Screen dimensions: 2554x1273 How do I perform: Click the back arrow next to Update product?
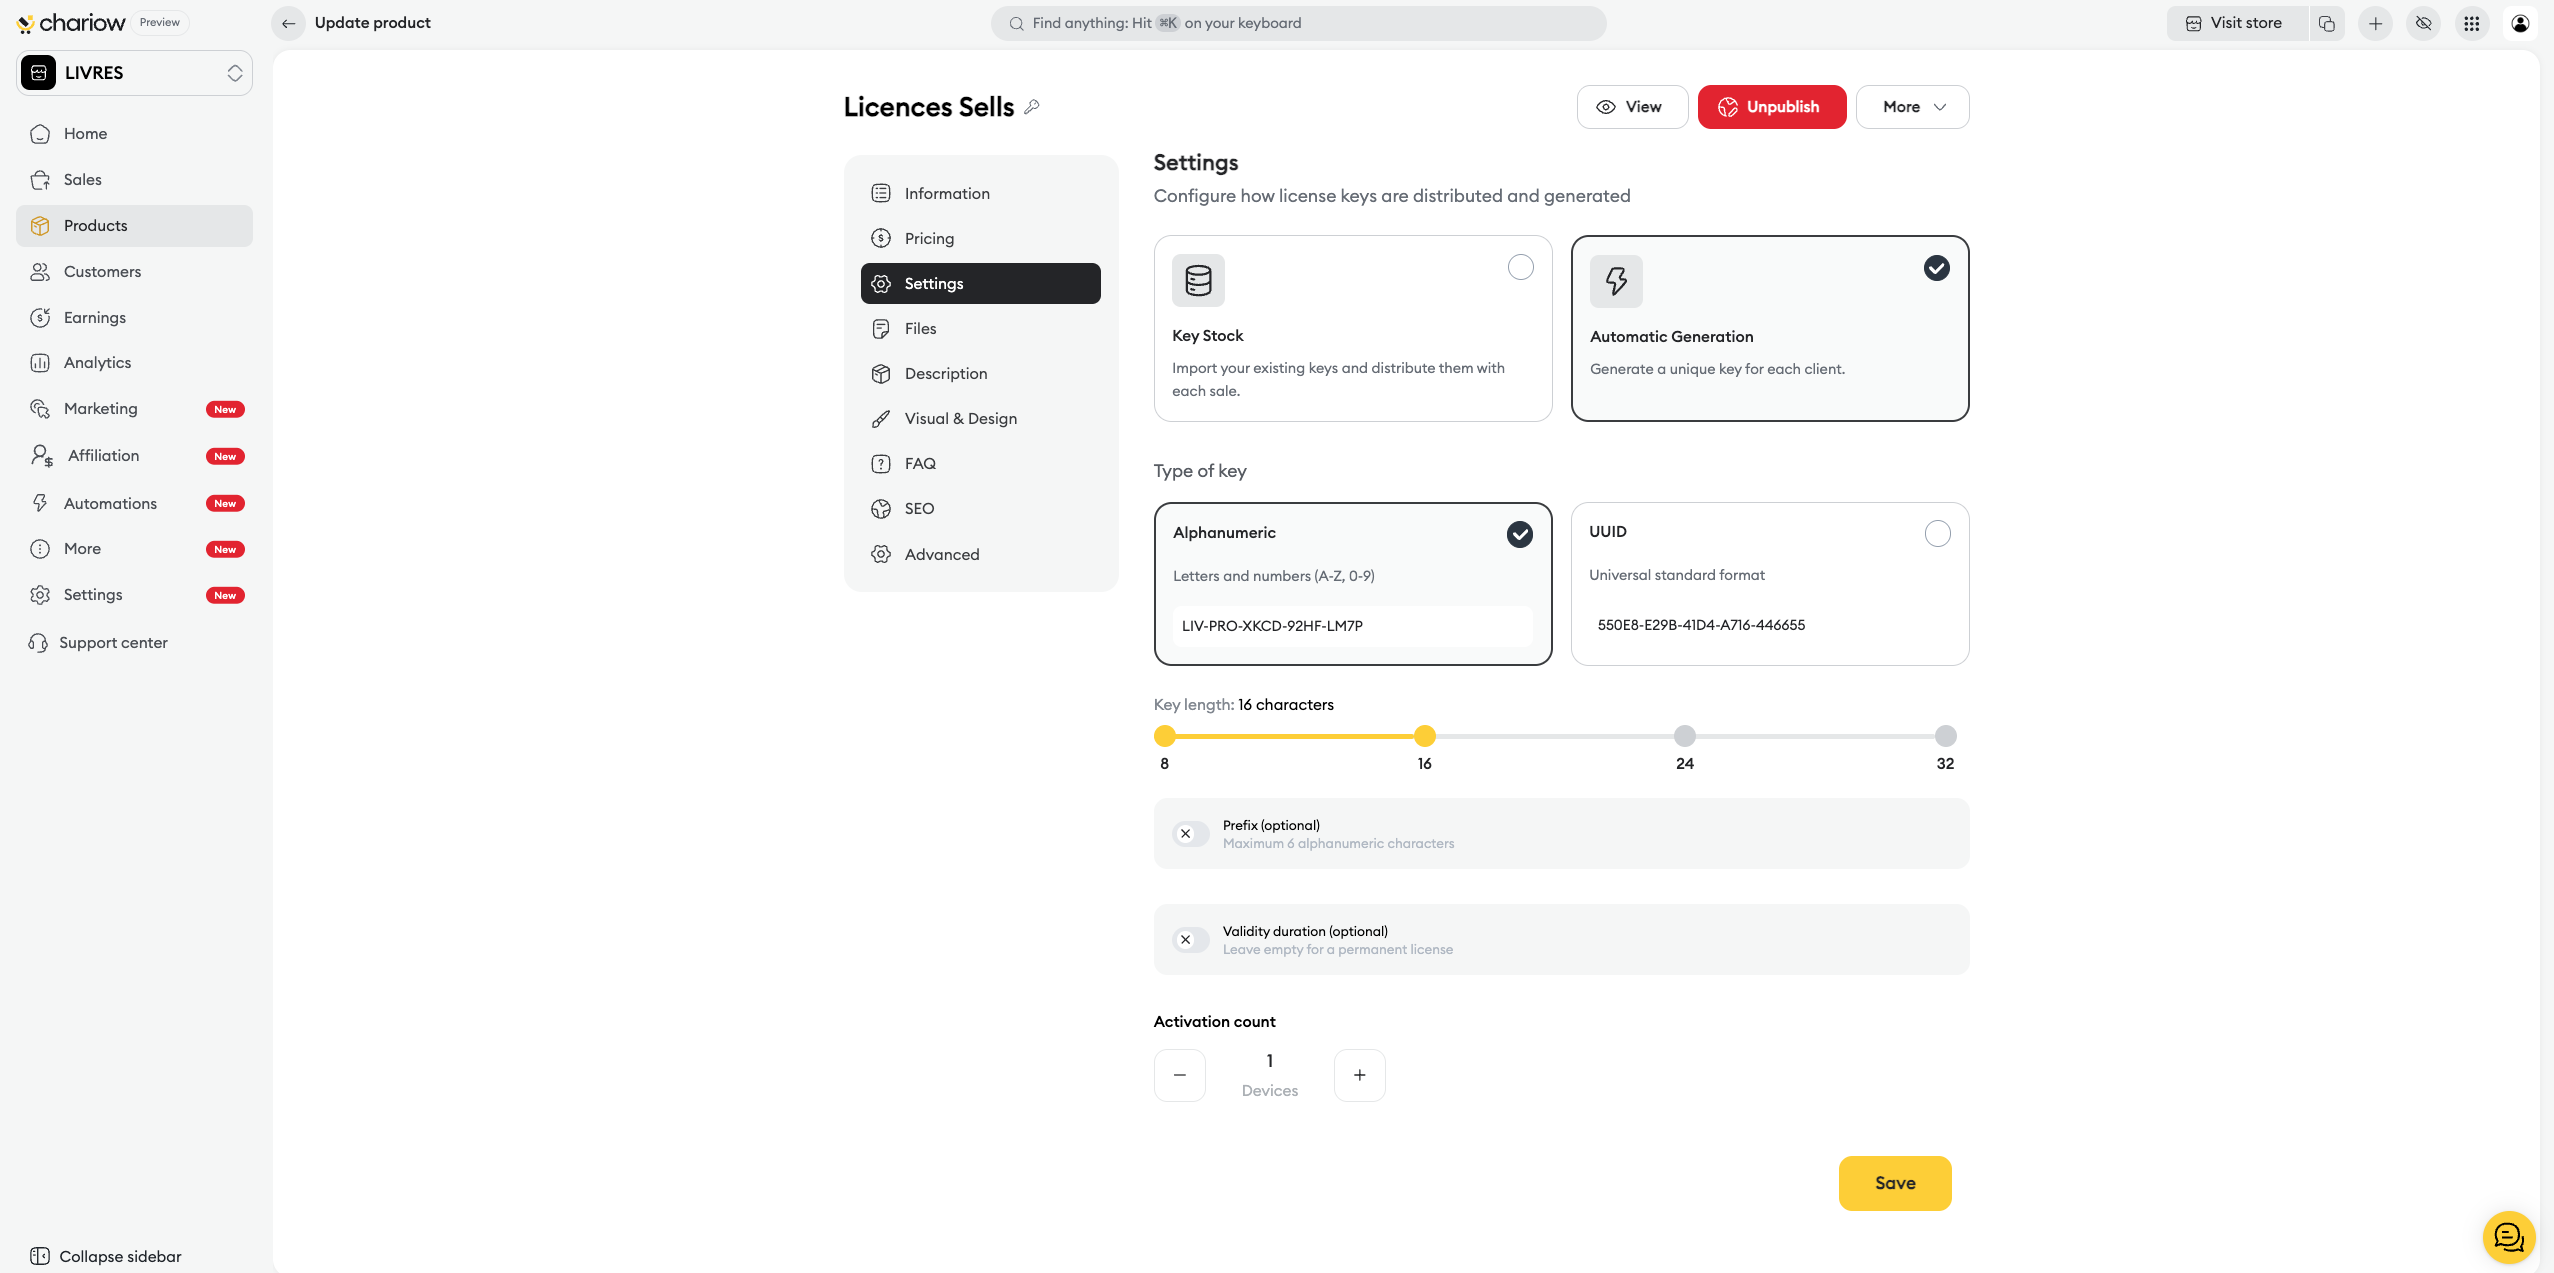pos(288,23)
